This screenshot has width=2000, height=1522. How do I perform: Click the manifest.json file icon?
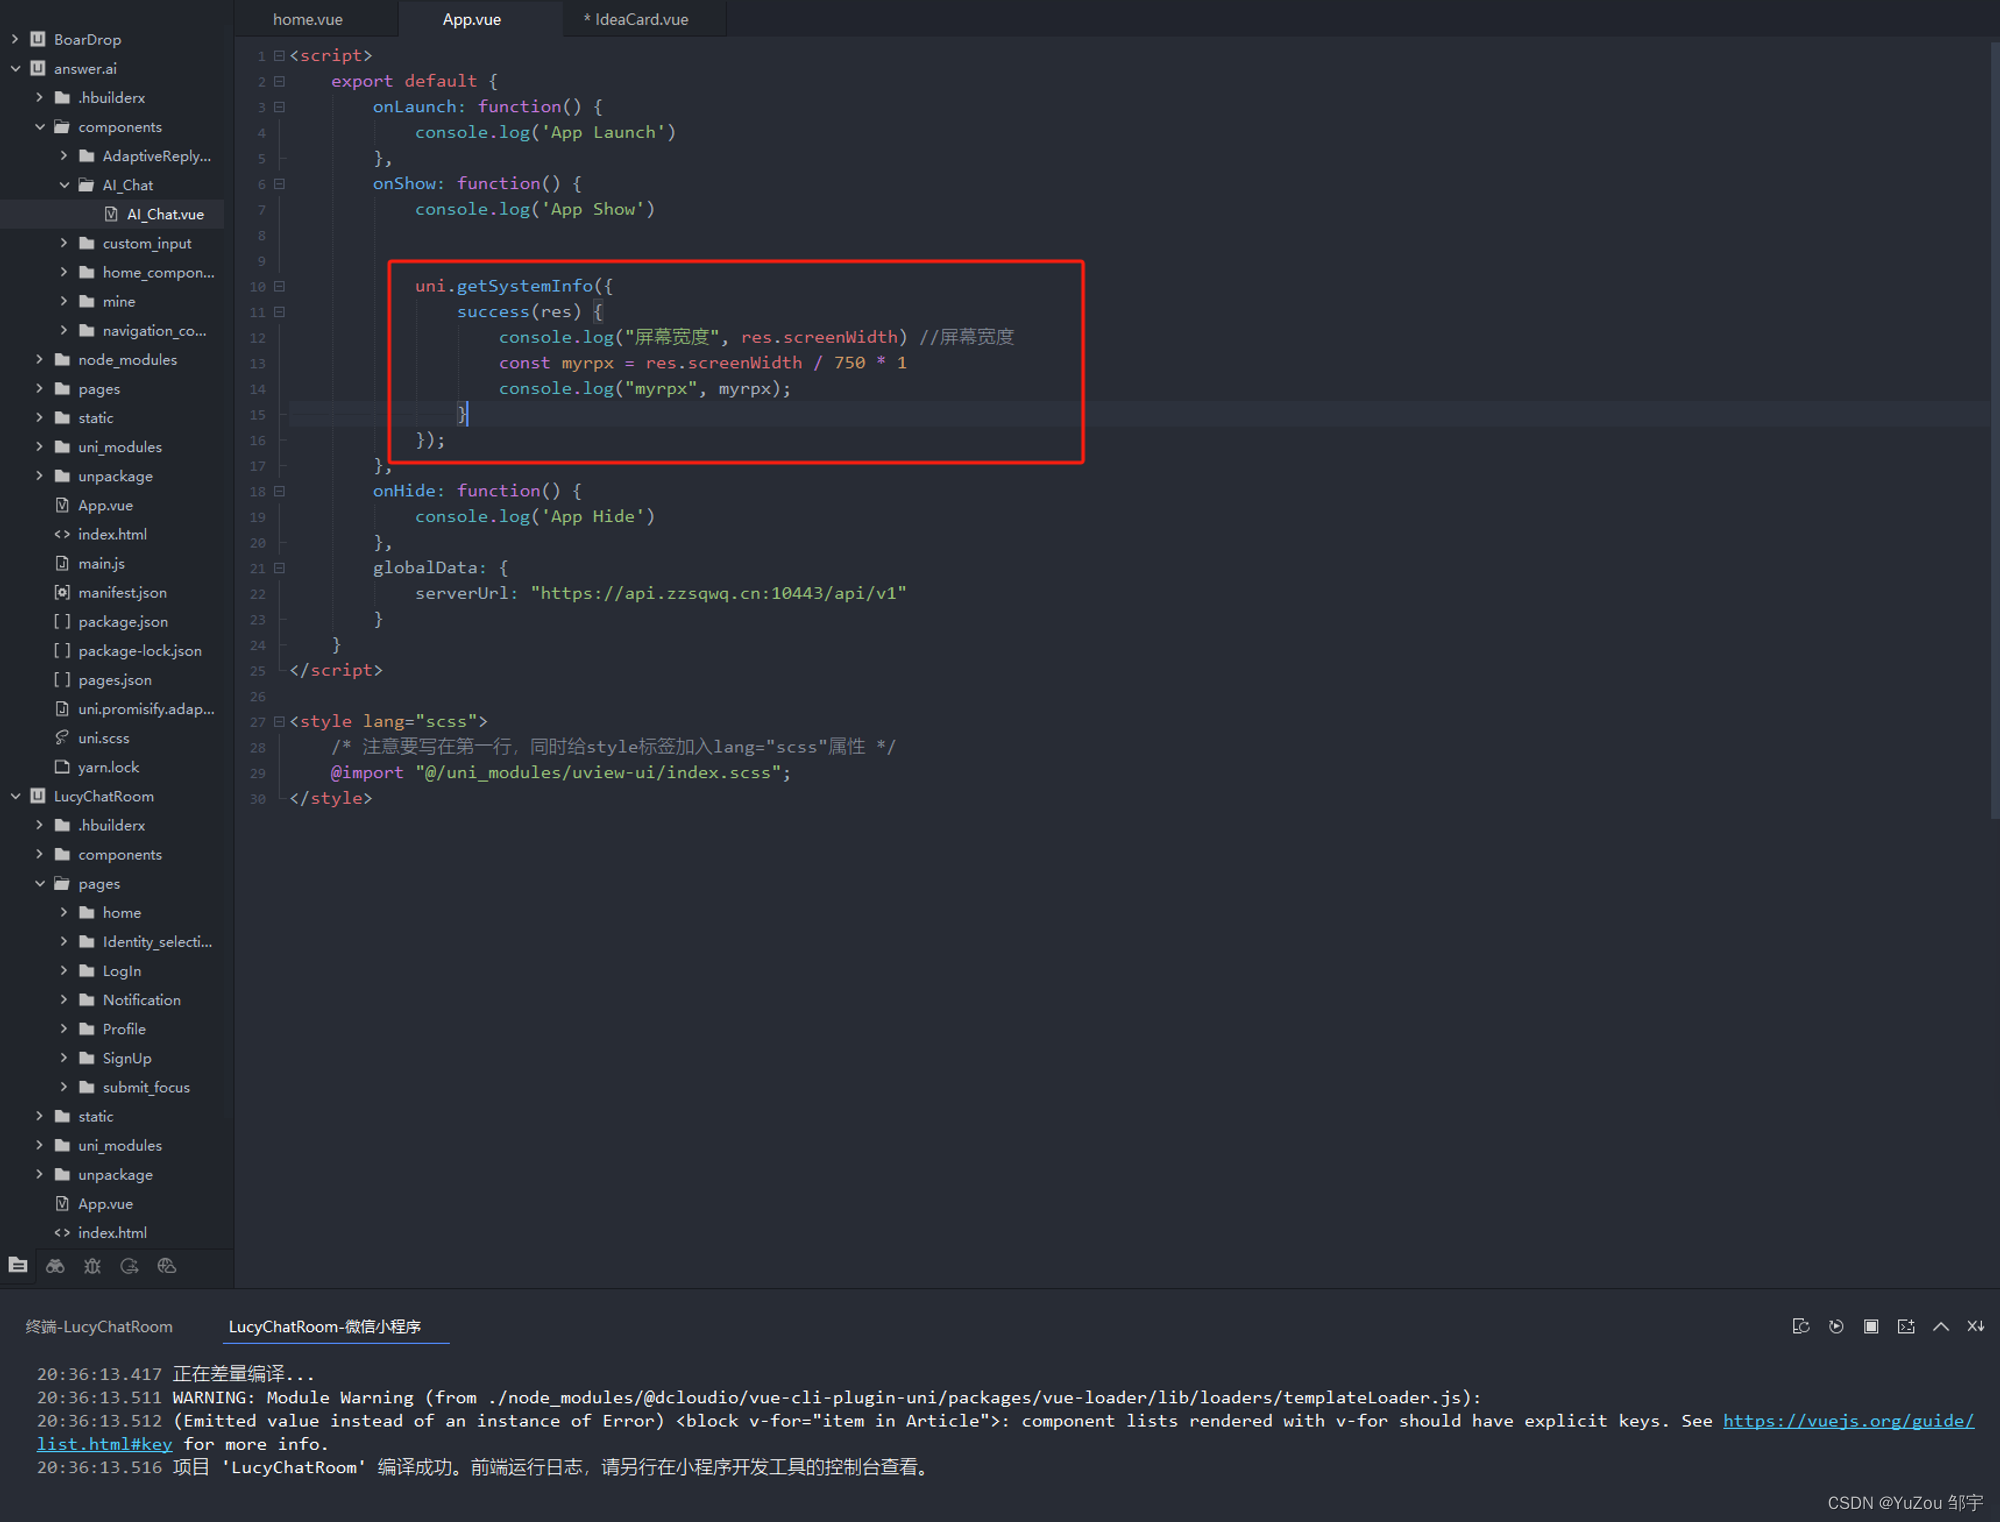pyautogui.click(x=62, y=592)
